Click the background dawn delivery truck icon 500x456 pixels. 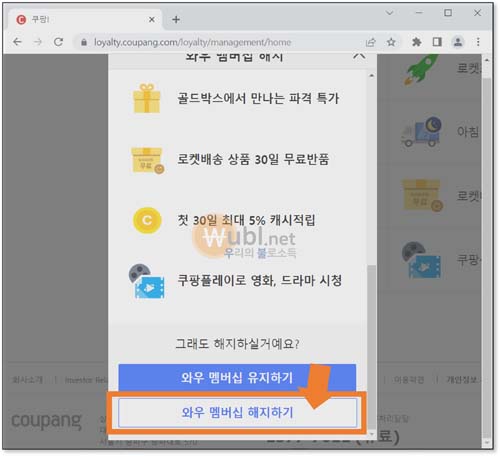[x=421, y=132]
